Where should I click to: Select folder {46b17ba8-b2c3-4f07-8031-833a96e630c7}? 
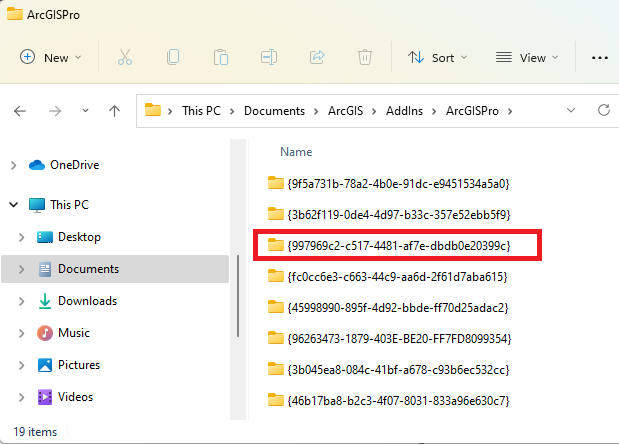click(x=388, y=401)
